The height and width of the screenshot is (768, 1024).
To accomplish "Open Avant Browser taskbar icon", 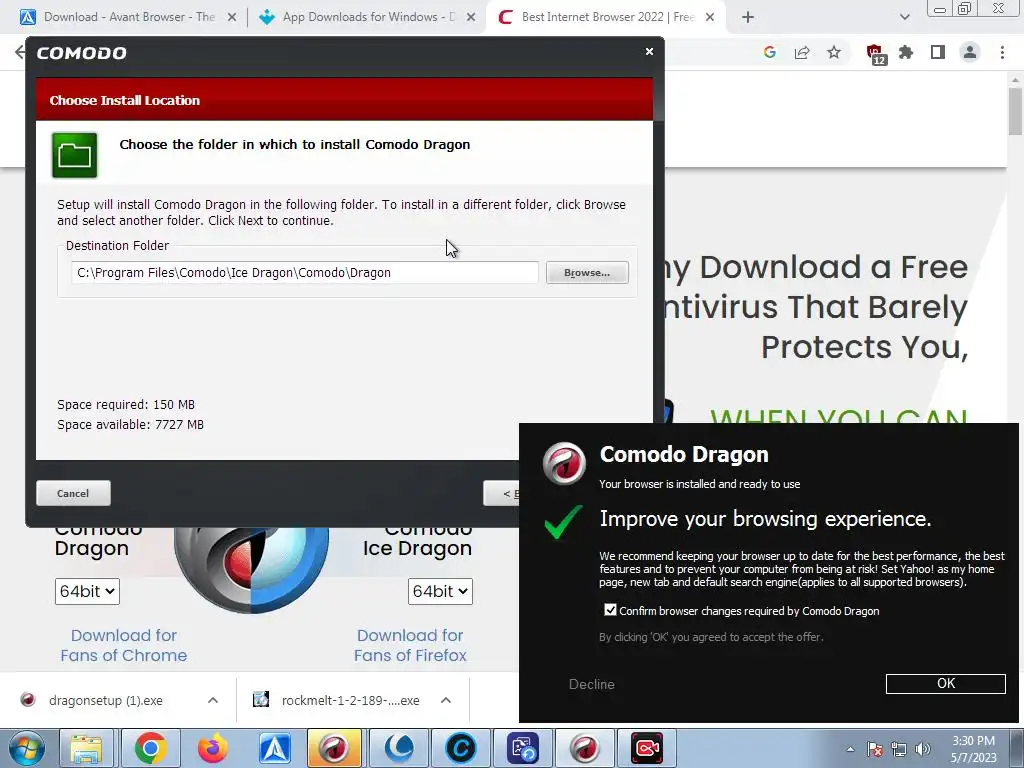I will (x=274, y=748).
